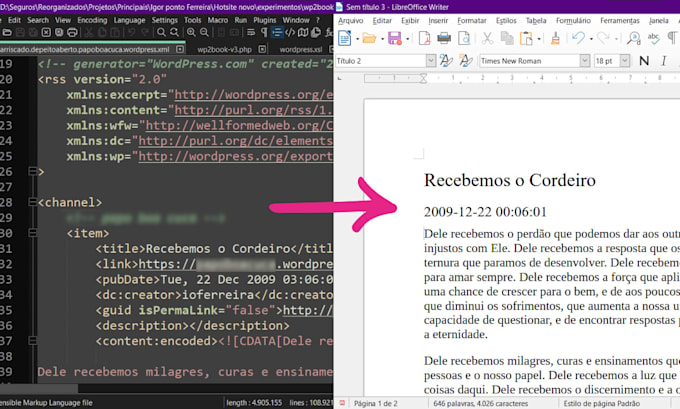Toggle word wrap in Notepad++
Viewport: 680px width, 409px height.
coord(251,32)
